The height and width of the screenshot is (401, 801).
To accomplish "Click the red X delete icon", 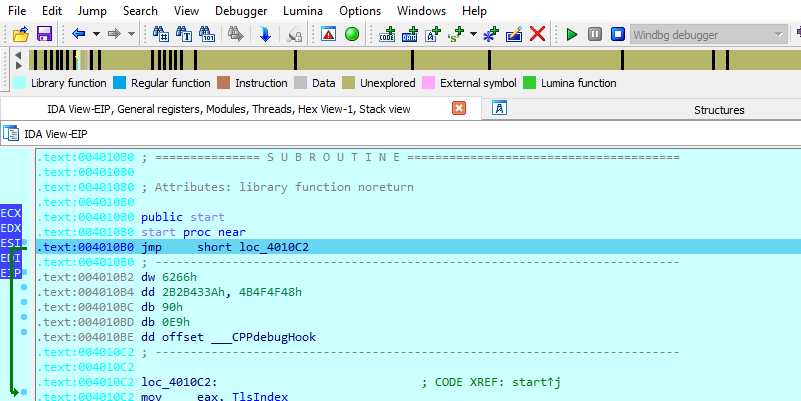I will coord(537,34).
